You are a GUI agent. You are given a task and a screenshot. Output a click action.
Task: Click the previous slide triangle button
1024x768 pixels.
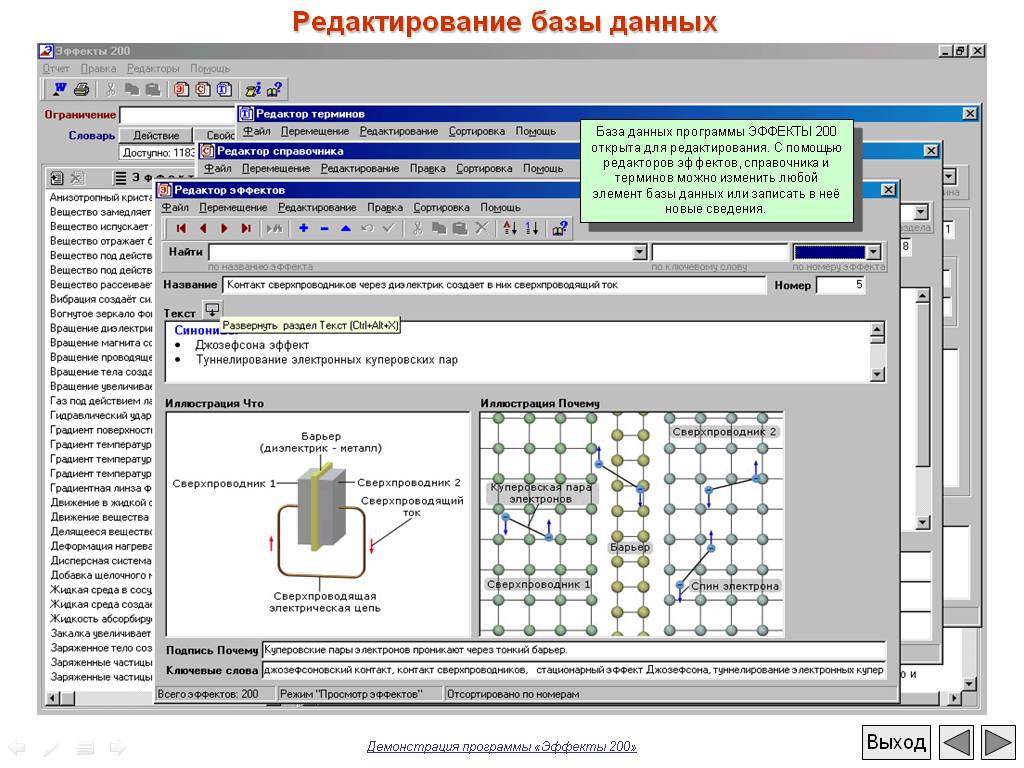[x=957, y=743]
